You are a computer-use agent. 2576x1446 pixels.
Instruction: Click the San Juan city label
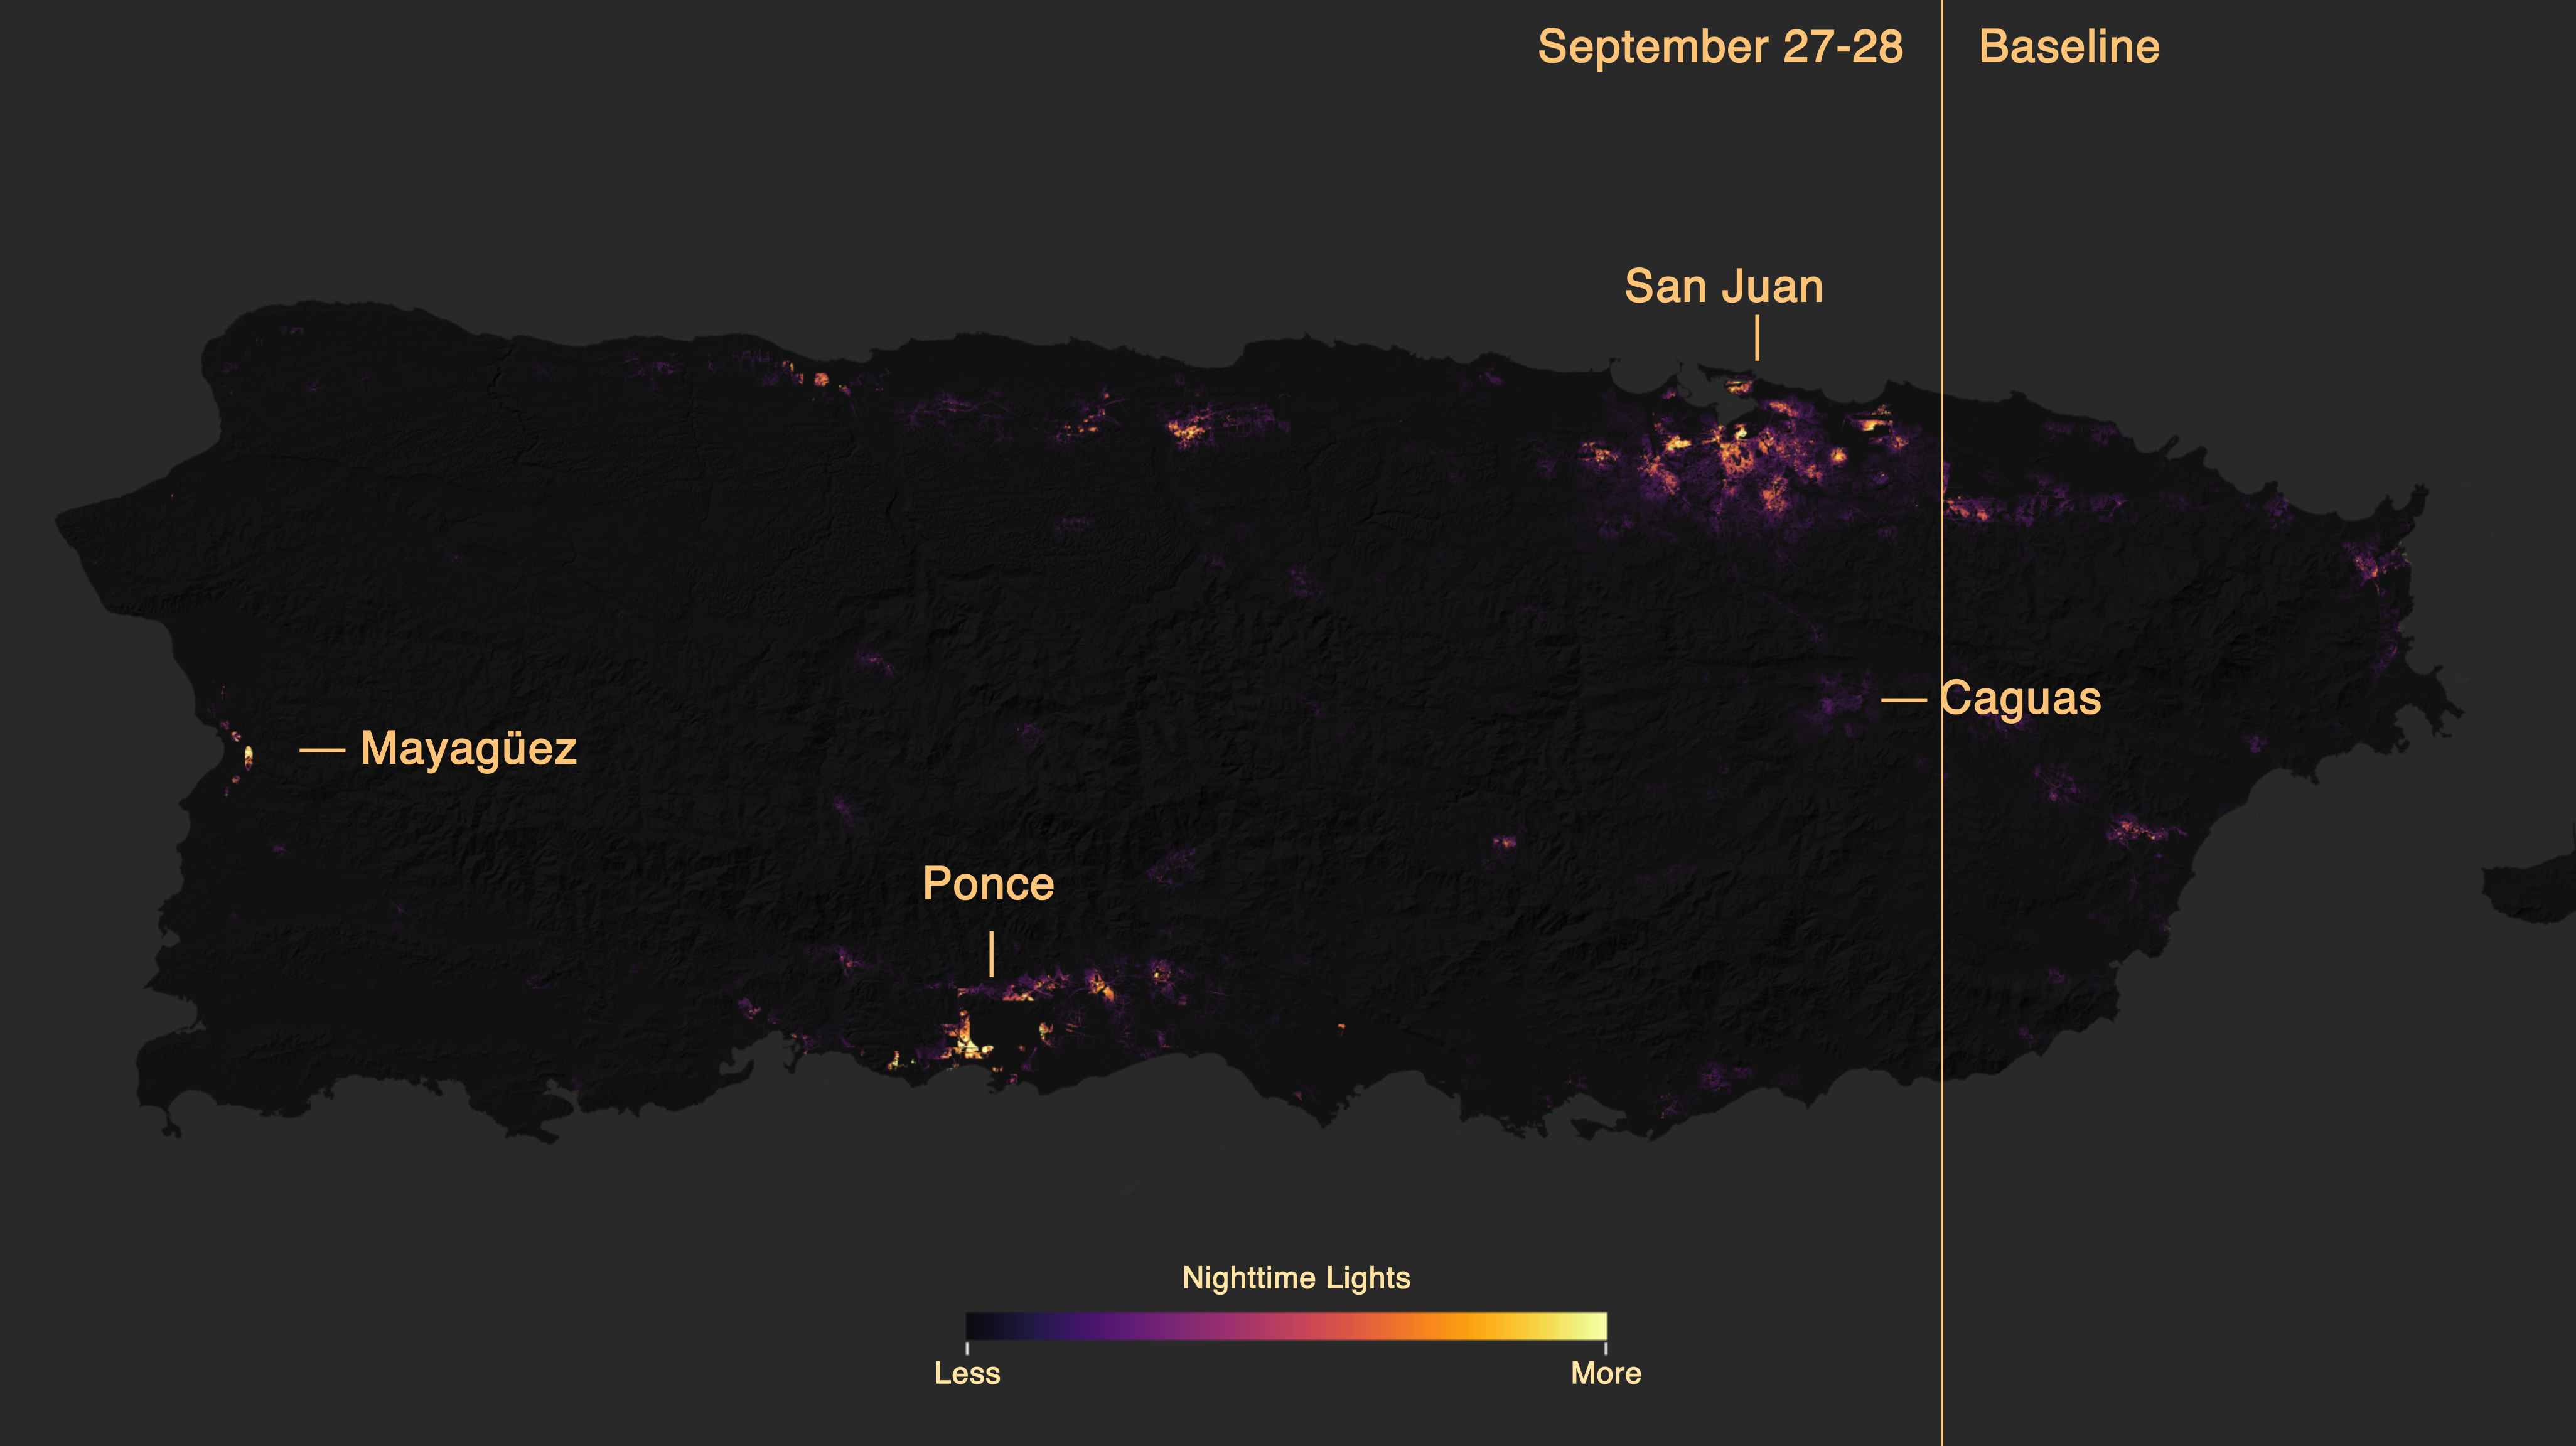click(1723, 287)
